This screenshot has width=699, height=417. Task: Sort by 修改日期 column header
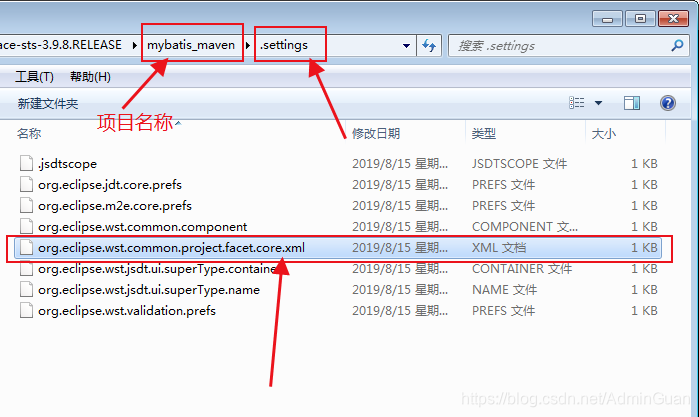376,133
